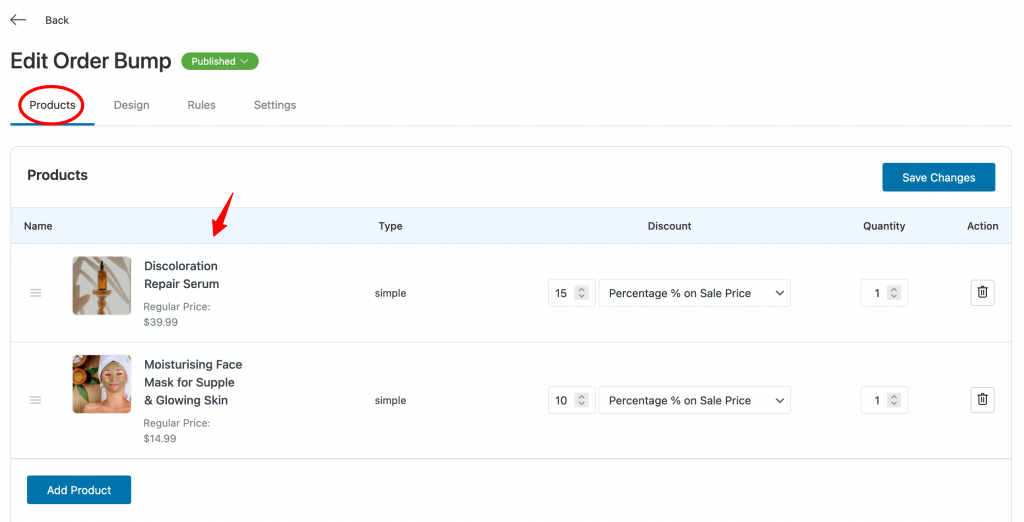Open the Settings tab

click(x=275, y=105)
